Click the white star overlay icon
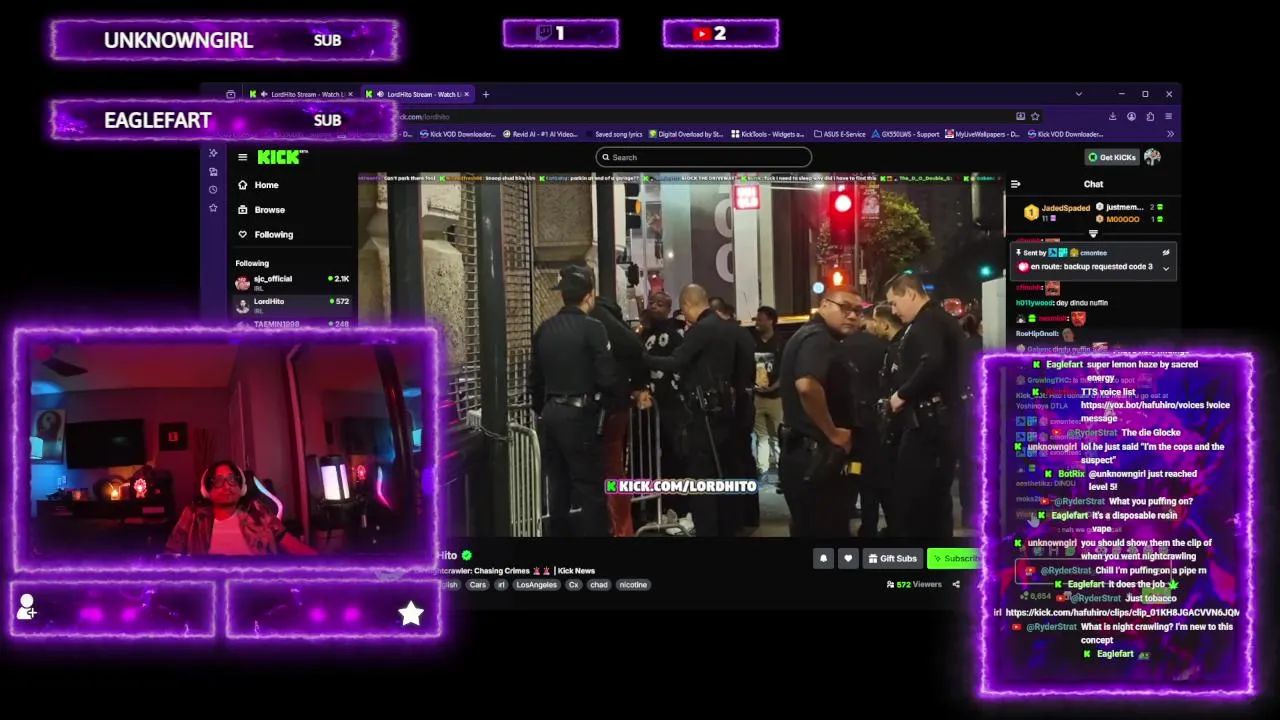Screen dimensions: 1280x720 (411, 613)
